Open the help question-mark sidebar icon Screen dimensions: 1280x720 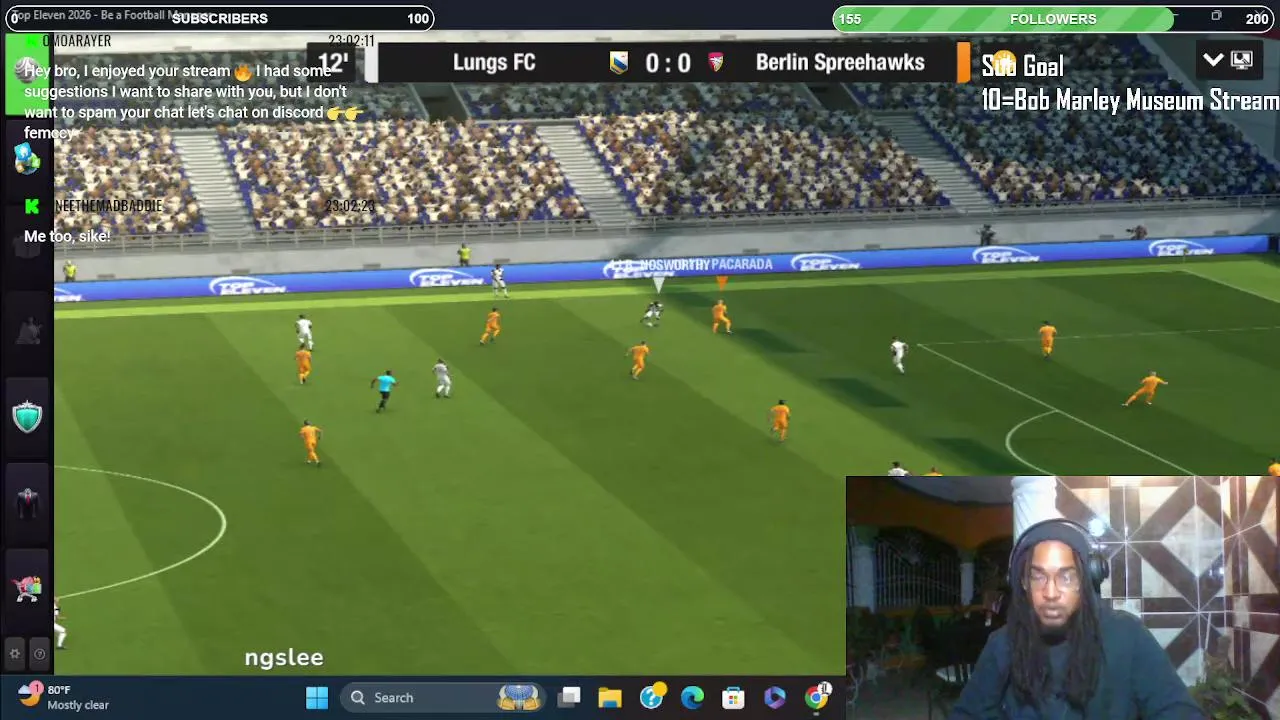pos(39,654)
